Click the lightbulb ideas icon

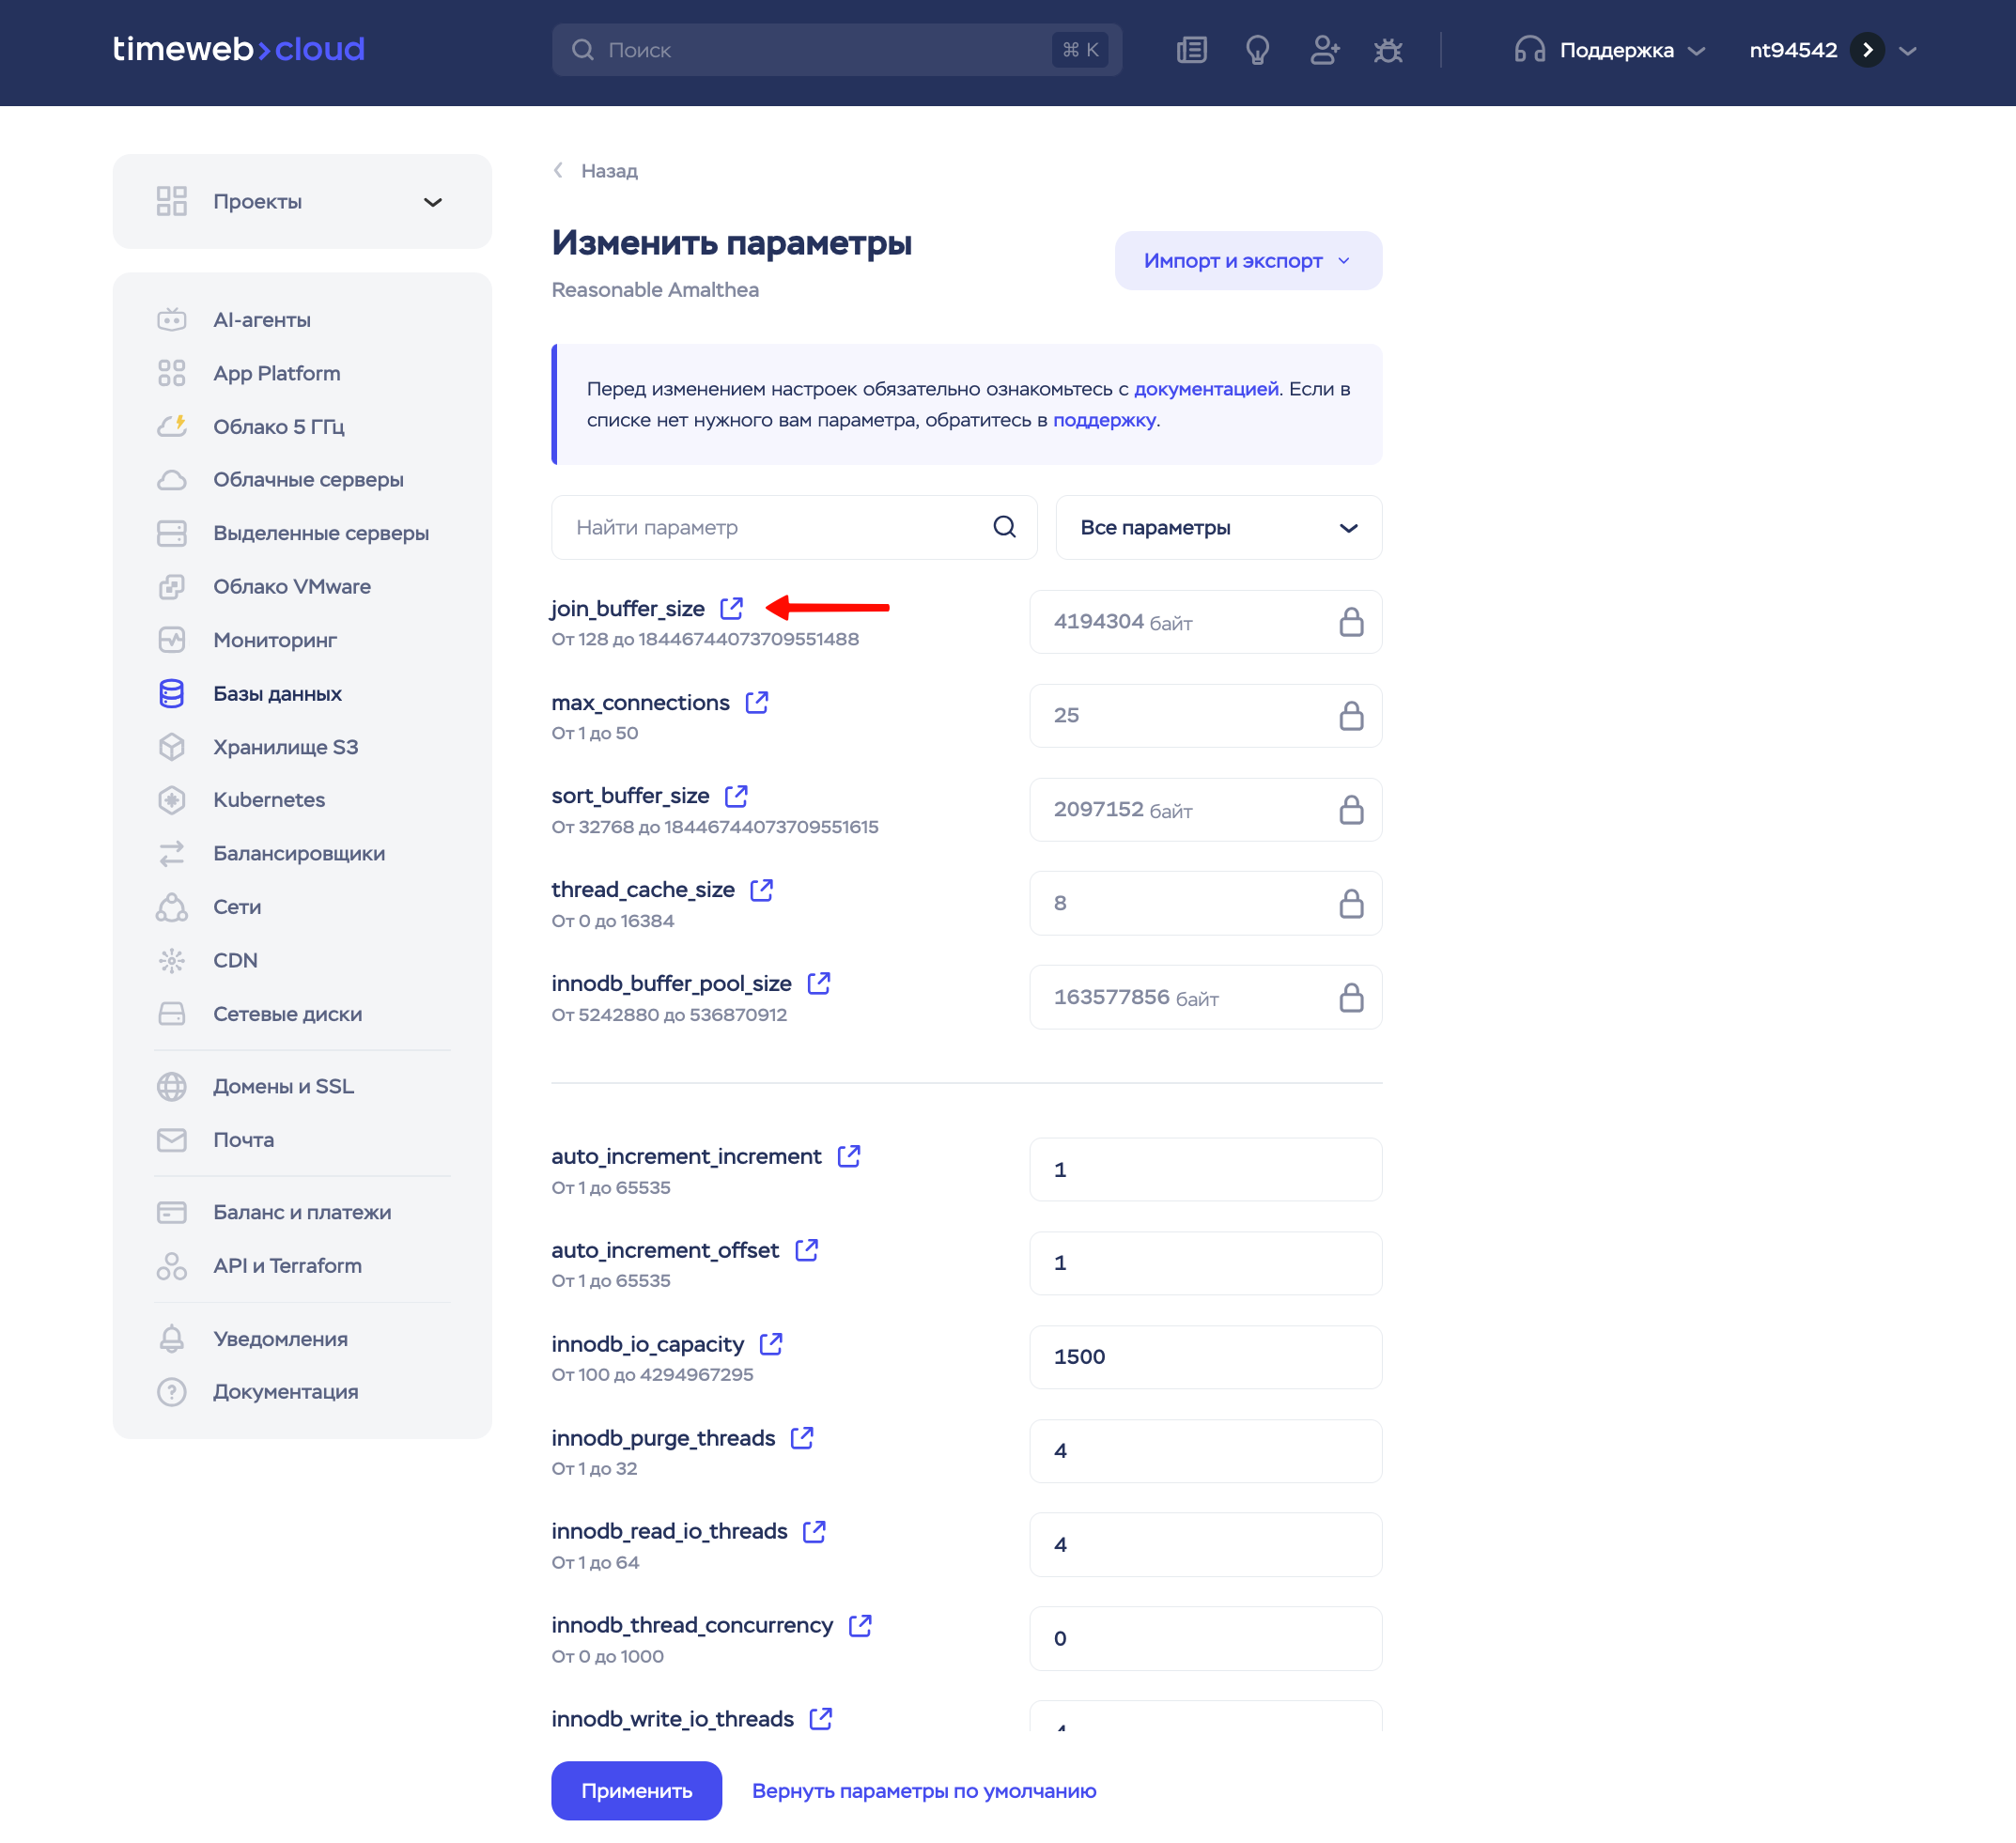1257,50
